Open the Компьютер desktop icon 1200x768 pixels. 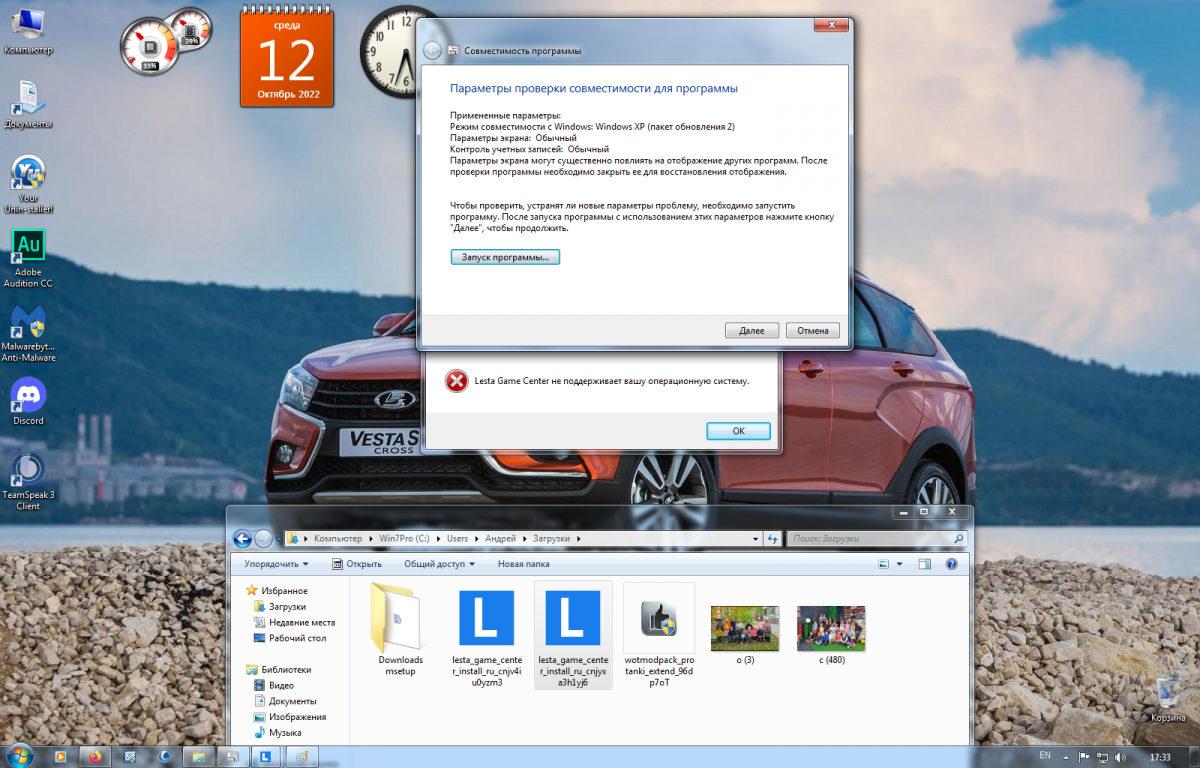[x=28, y=30]
